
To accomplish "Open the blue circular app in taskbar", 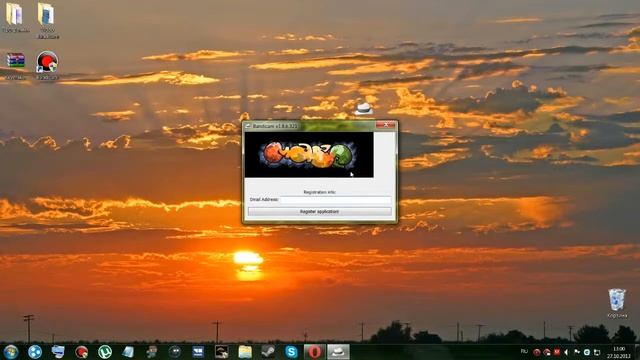I will tap(35, 351).
